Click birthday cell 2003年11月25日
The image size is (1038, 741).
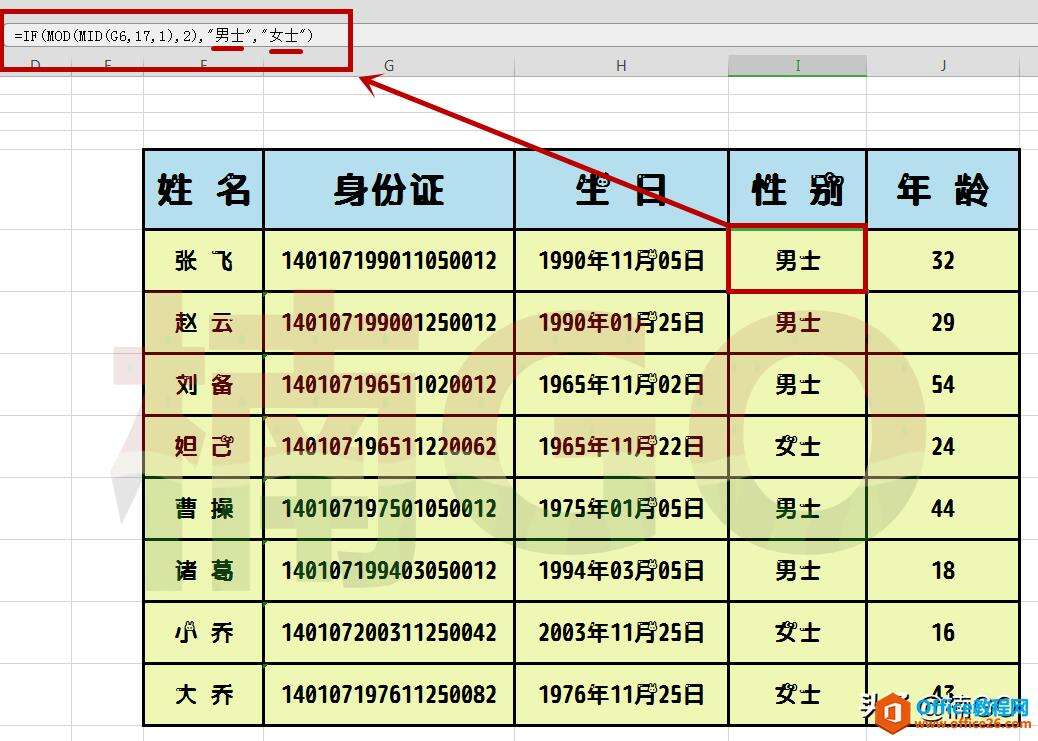[x=621, y=632]
